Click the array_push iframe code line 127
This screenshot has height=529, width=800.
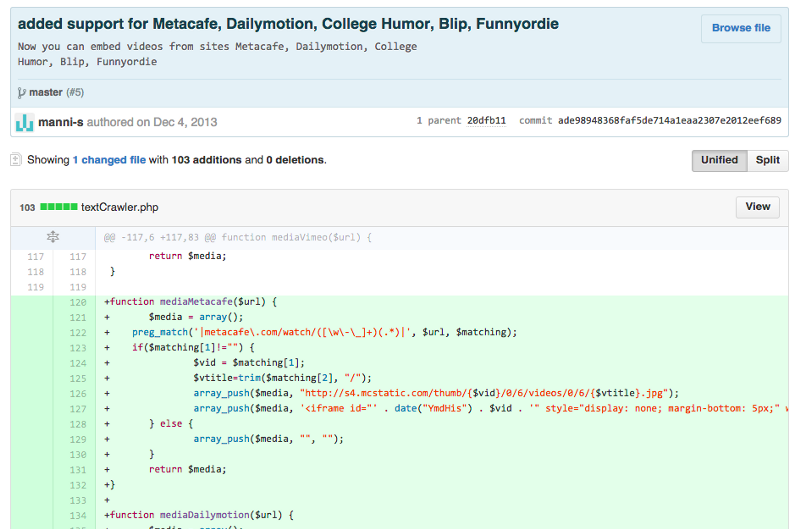442,409
